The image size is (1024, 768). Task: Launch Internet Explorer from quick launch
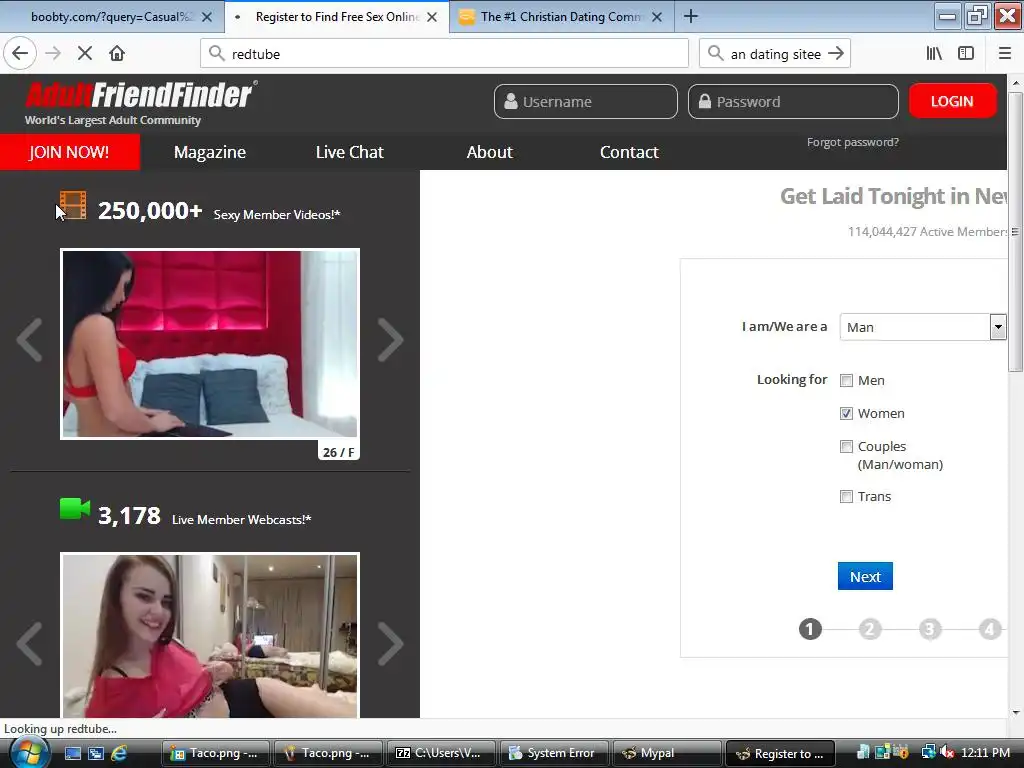point(119,754)
